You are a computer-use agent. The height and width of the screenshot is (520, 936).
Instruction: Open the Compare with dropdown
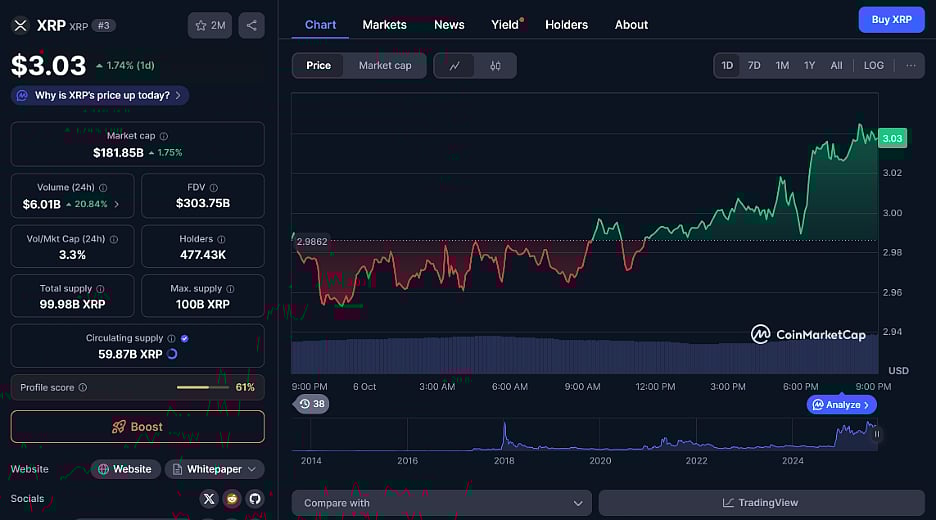(x=442, y=503)
